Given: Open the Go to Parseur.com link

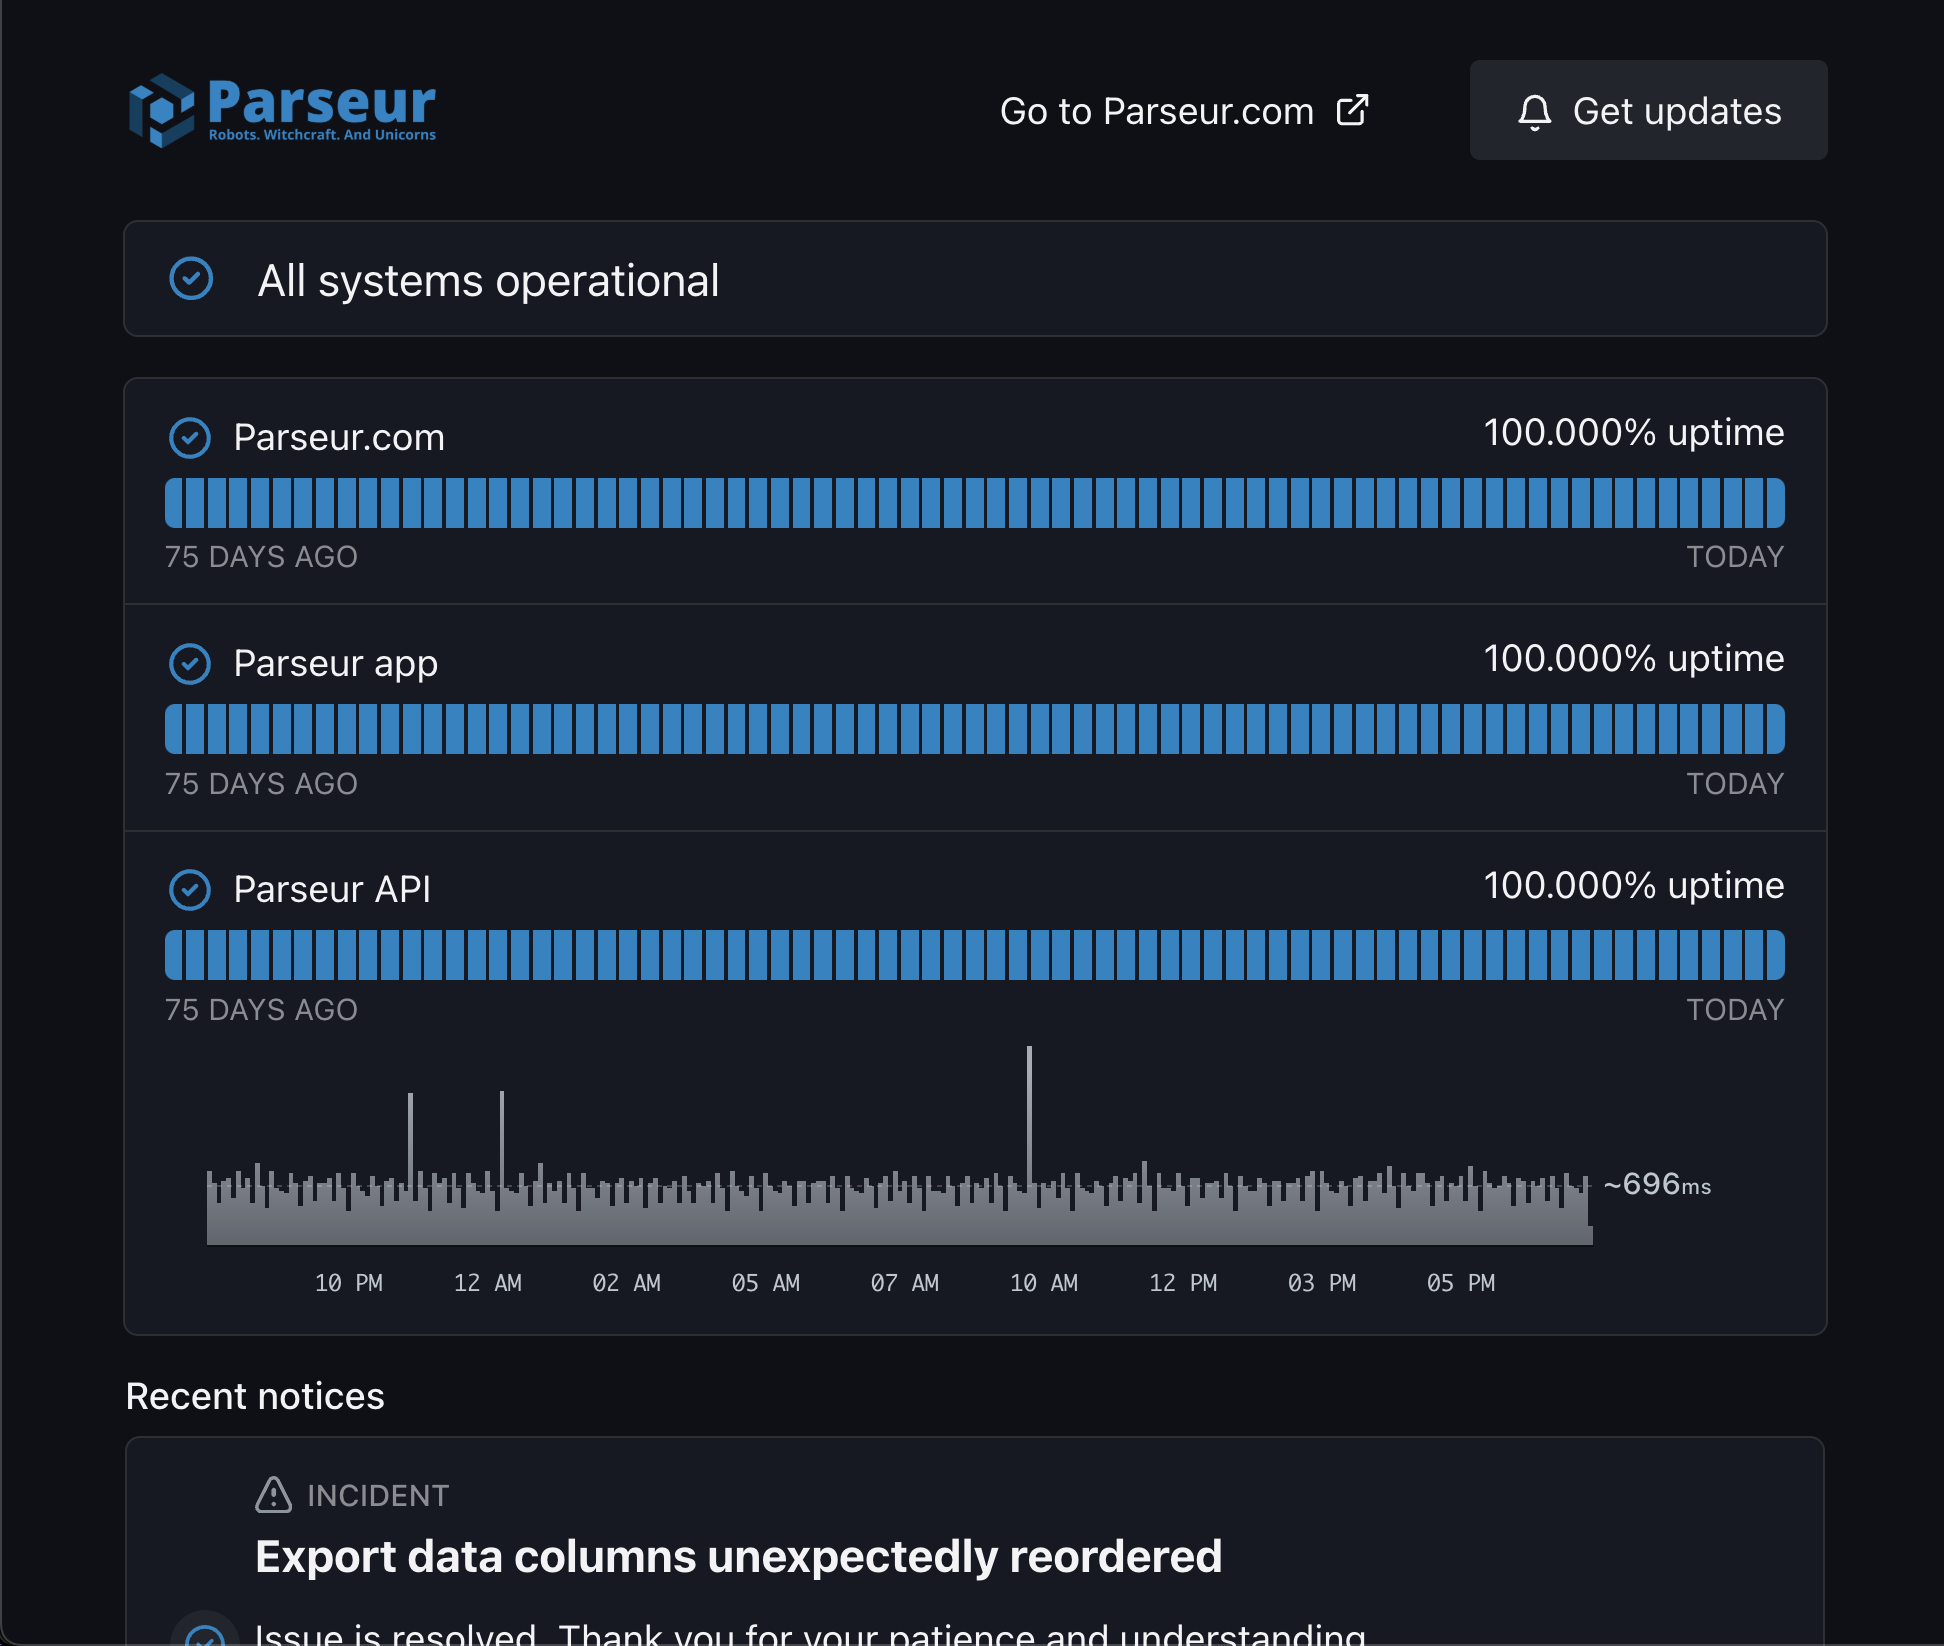Looking at the screenshot, I should 1184,111.
